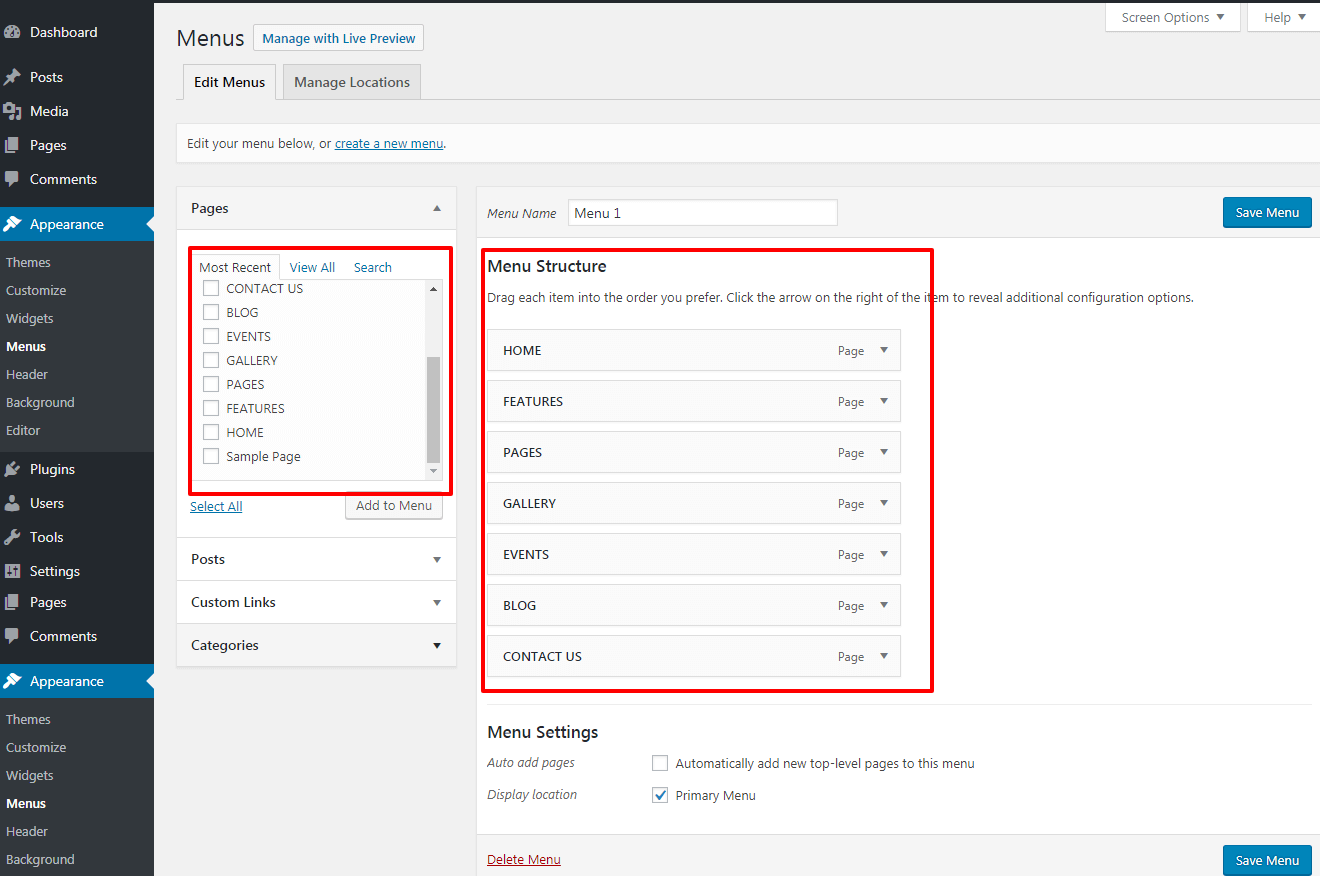Collapse the Pages panel with its arrow
1320x876 pixels.
(x=436, y=208)
